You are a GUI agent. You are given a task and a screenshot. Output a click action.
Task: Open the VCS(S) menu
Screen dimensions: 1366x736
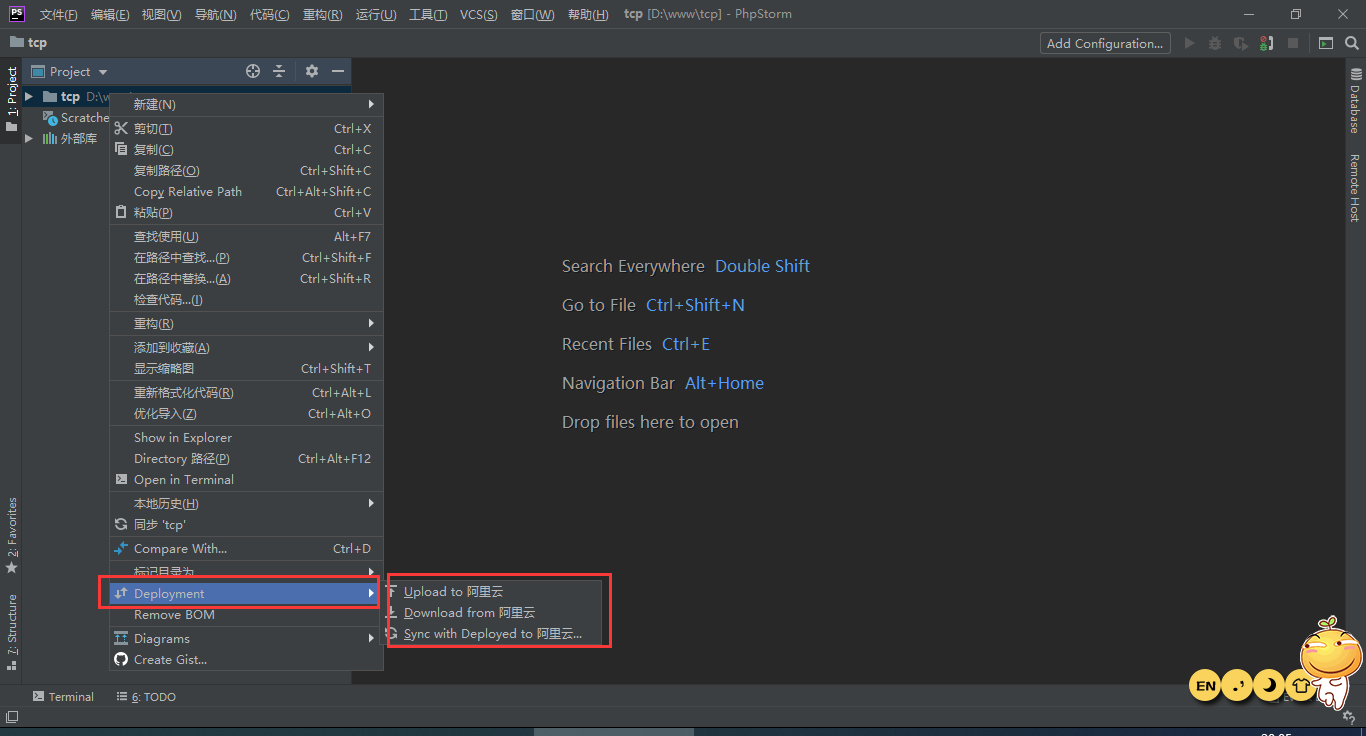pyautogui.click(x=479, y=14)
